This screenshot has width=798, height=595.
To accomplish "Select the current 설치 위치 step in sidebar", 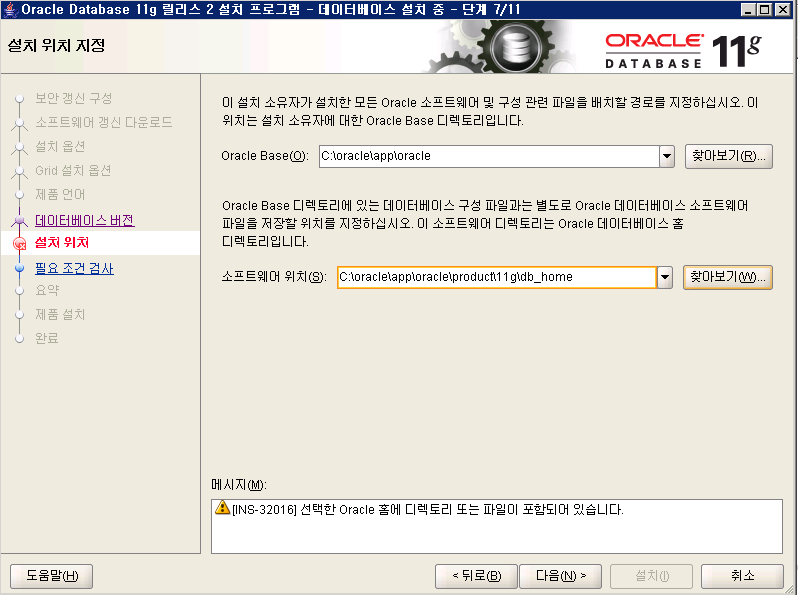I will [x=62, y=243].
